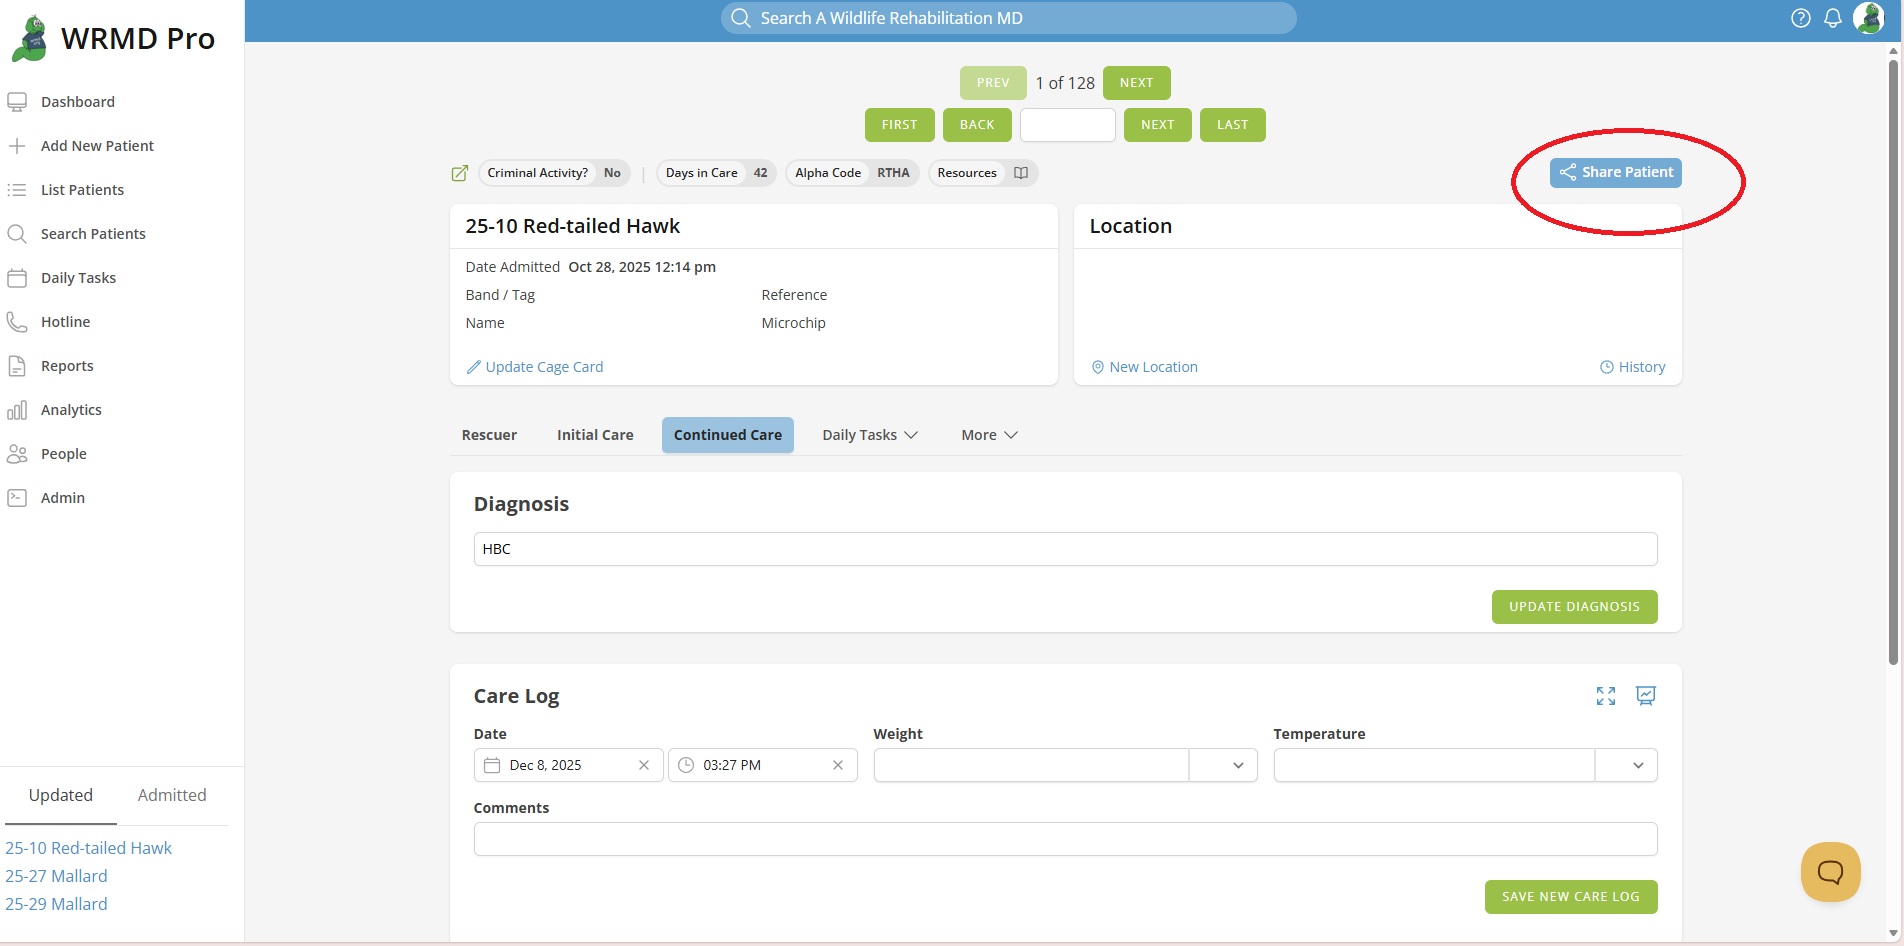Open recent patient 25-27 Mallard
Screen dimensions: 1904x946
tap(56, 876)
